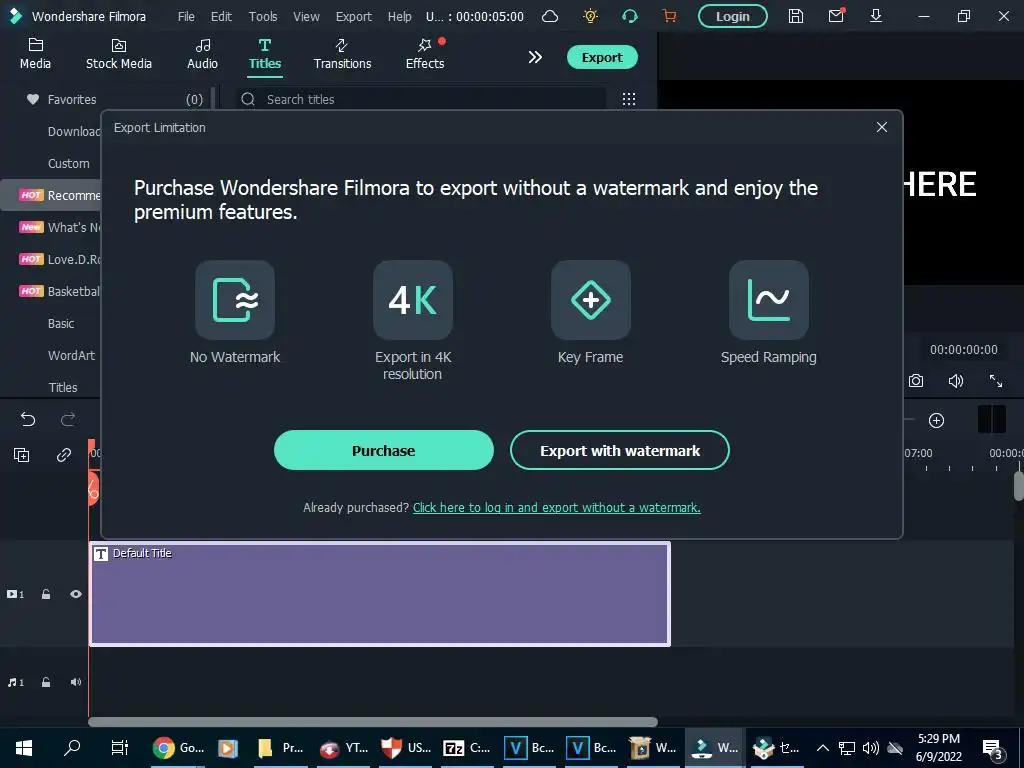Viewport: 1024px width, 768px height.
Task: Click the Speed Ramping feature icon
Action: 769,300
